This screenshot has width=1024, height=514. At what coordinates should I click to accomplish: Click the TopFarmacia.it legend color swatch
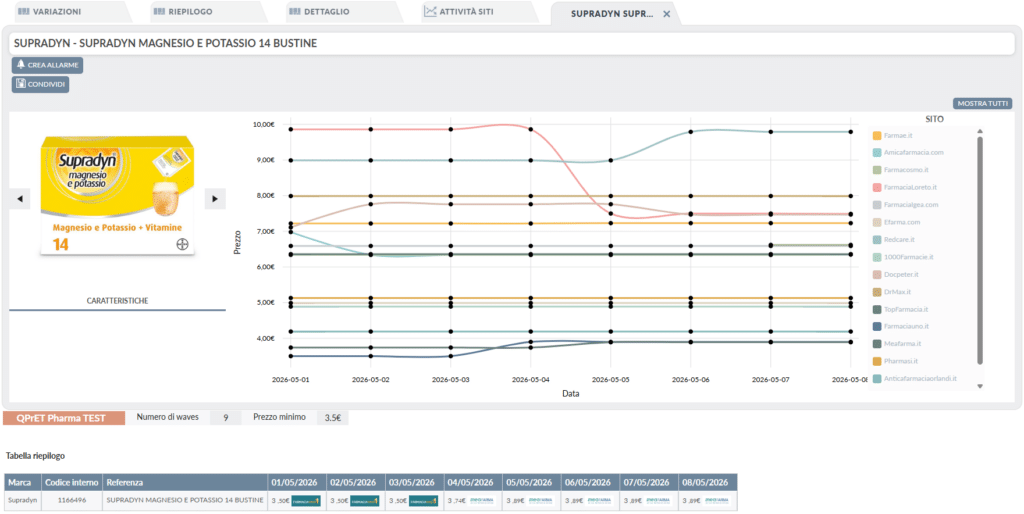click(877, 309)
